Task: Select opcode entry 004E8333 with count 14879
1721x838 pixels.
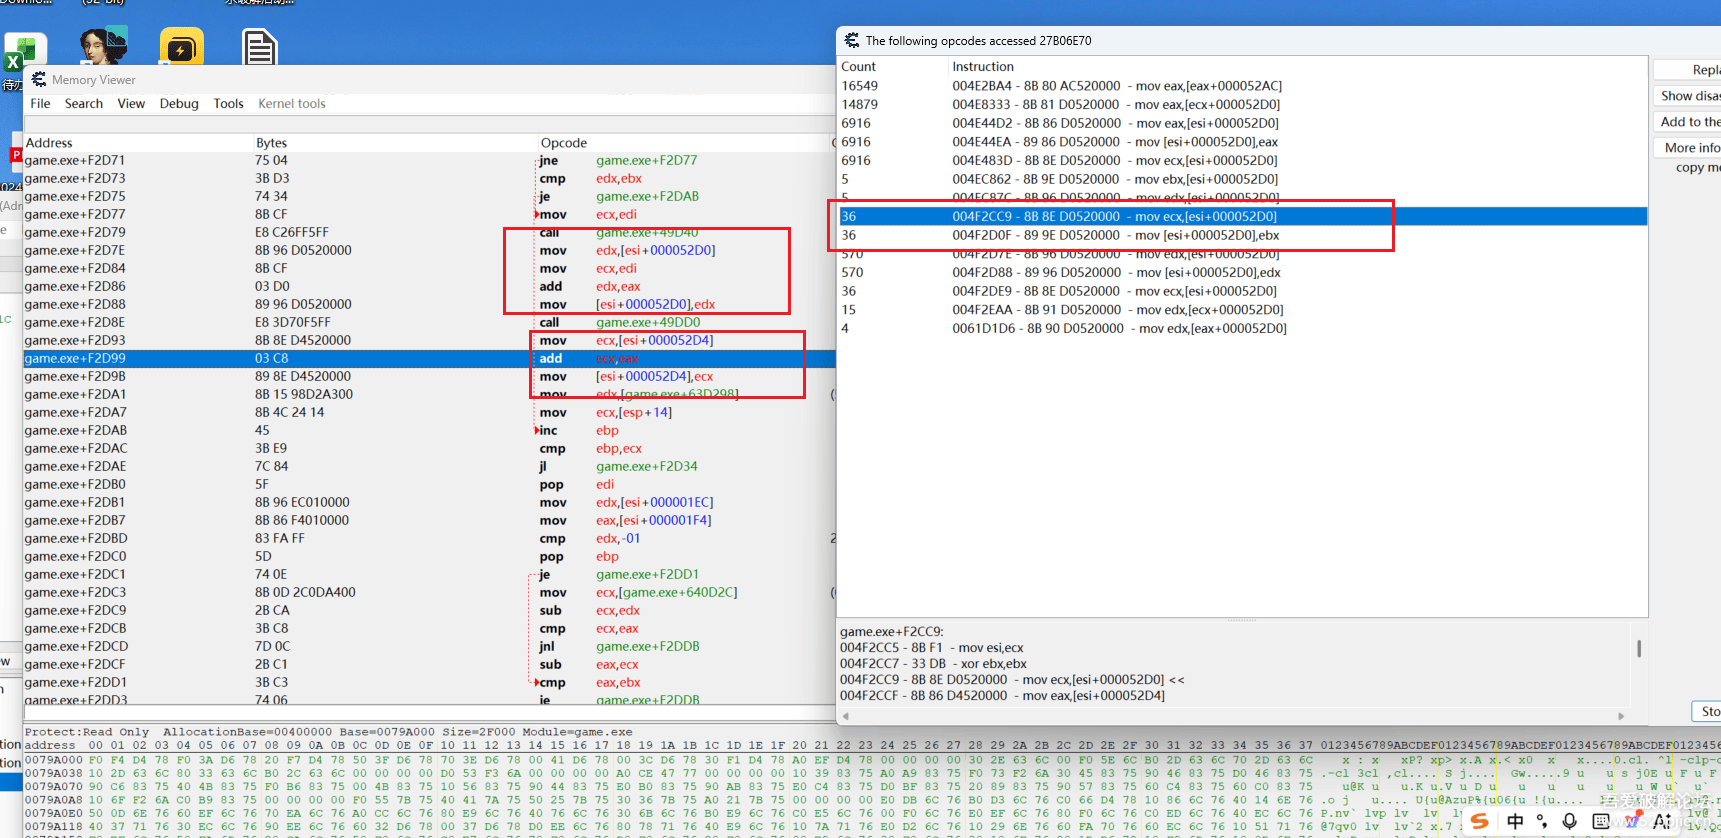Action: [x=1242, y=104]
